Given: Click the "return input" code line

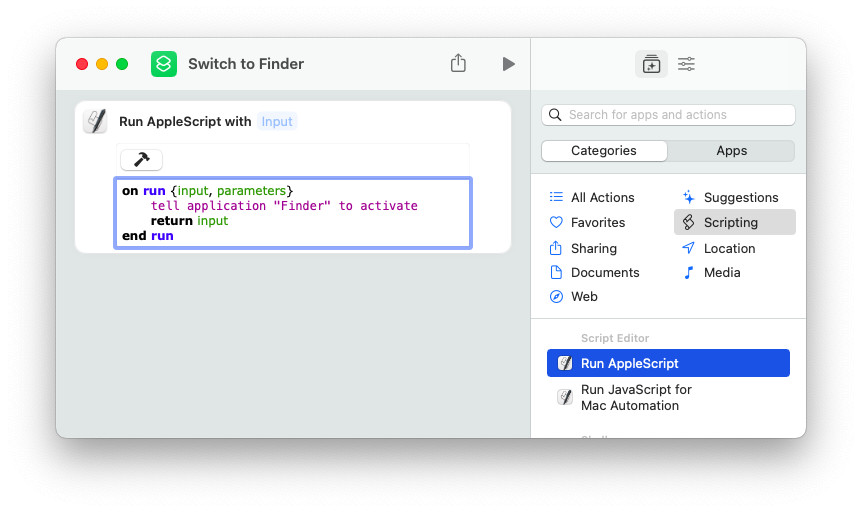Looking at the screenshot, I should [189, 221].
